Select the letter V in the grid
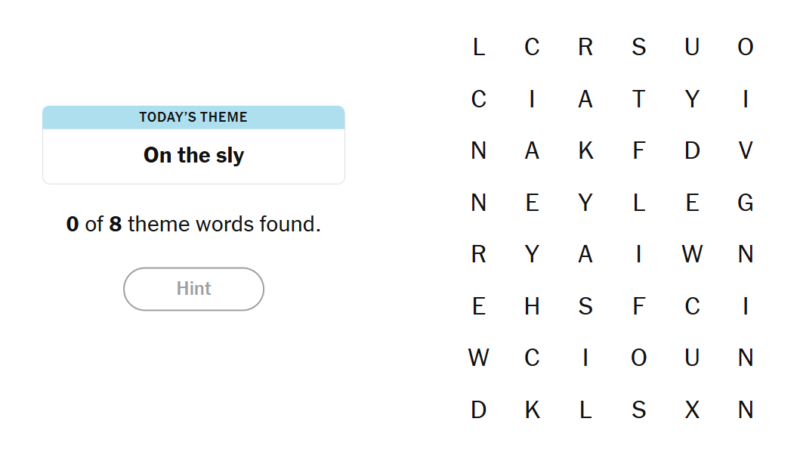 (x=745, y=151)
